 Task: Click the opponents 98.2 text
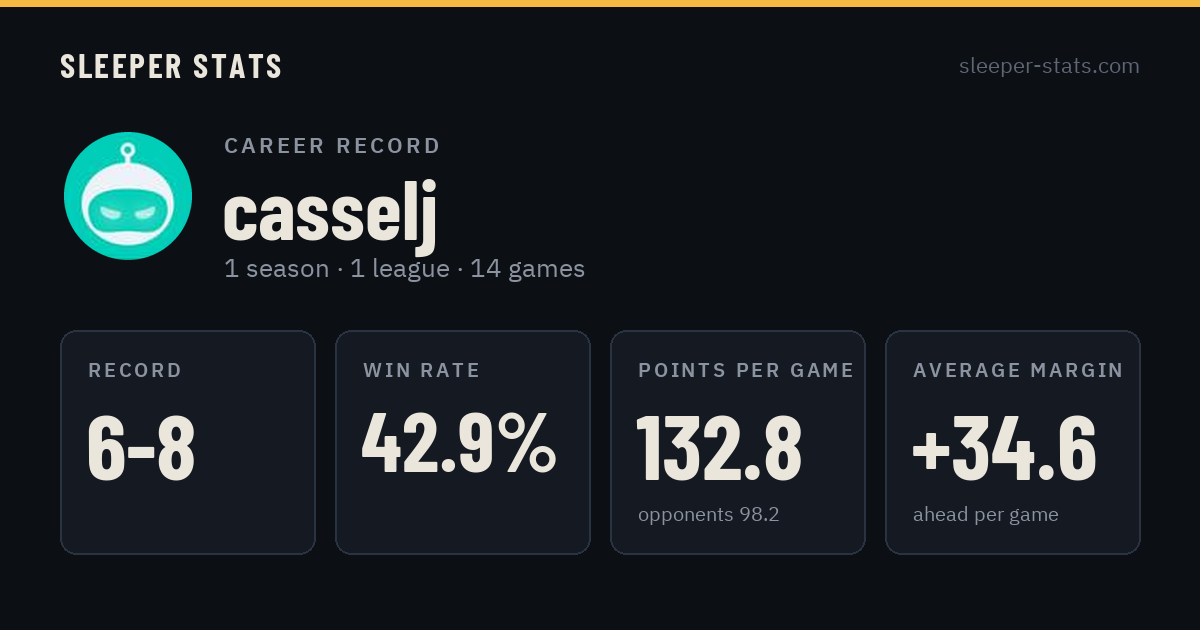tap(709, 515)
